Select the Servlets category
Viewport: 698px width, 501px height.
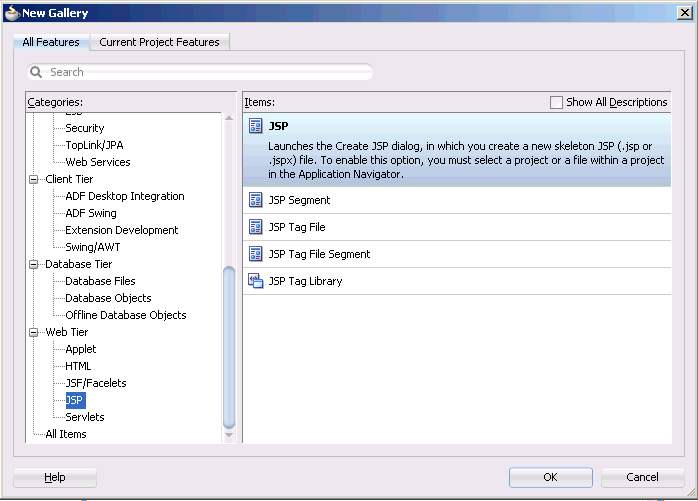pyautogui.click(x=85, y=417)
